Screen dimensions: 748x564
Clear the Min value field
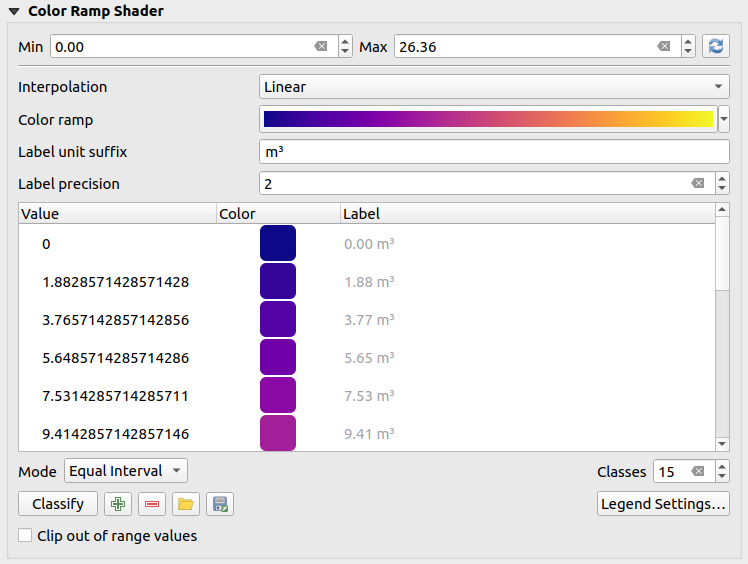[x=320, y=46]
